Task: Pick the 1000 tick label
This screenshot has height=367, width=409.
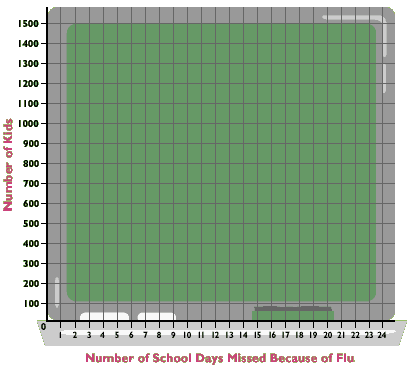Action: 29,124
